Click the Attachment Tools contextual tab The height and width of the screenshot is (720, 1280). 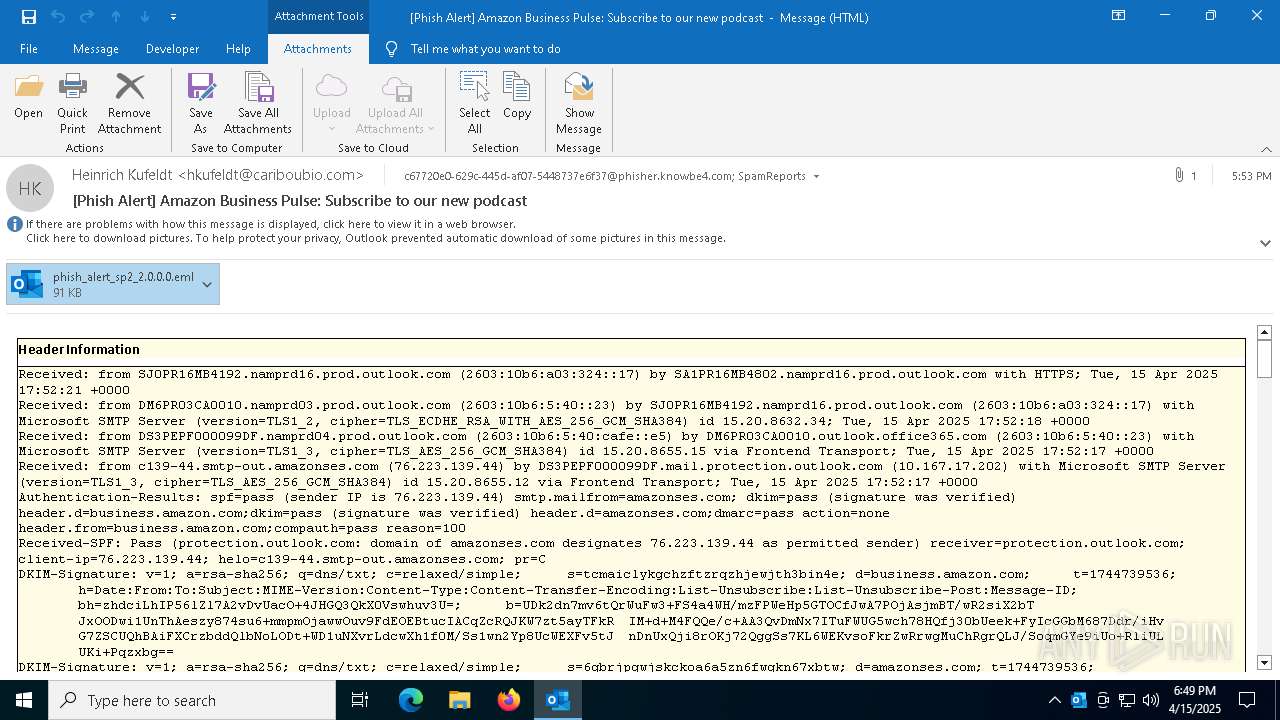[319, 17]
